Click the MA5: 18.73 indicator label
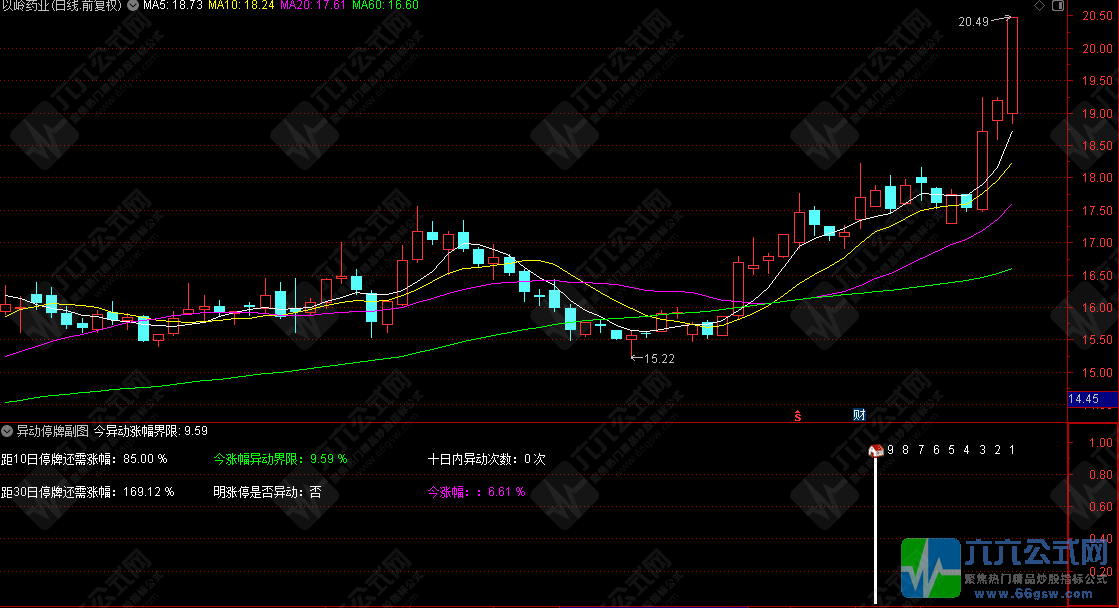The image size is (1119, 608). 173,6
